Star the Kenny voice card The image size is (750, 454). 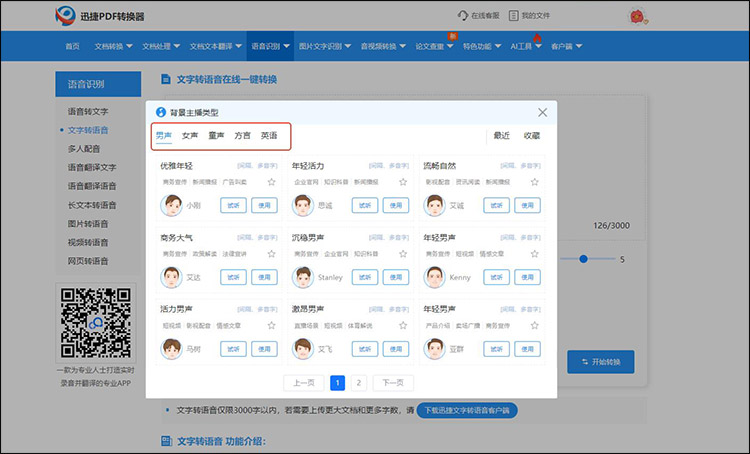click(535, 254)
